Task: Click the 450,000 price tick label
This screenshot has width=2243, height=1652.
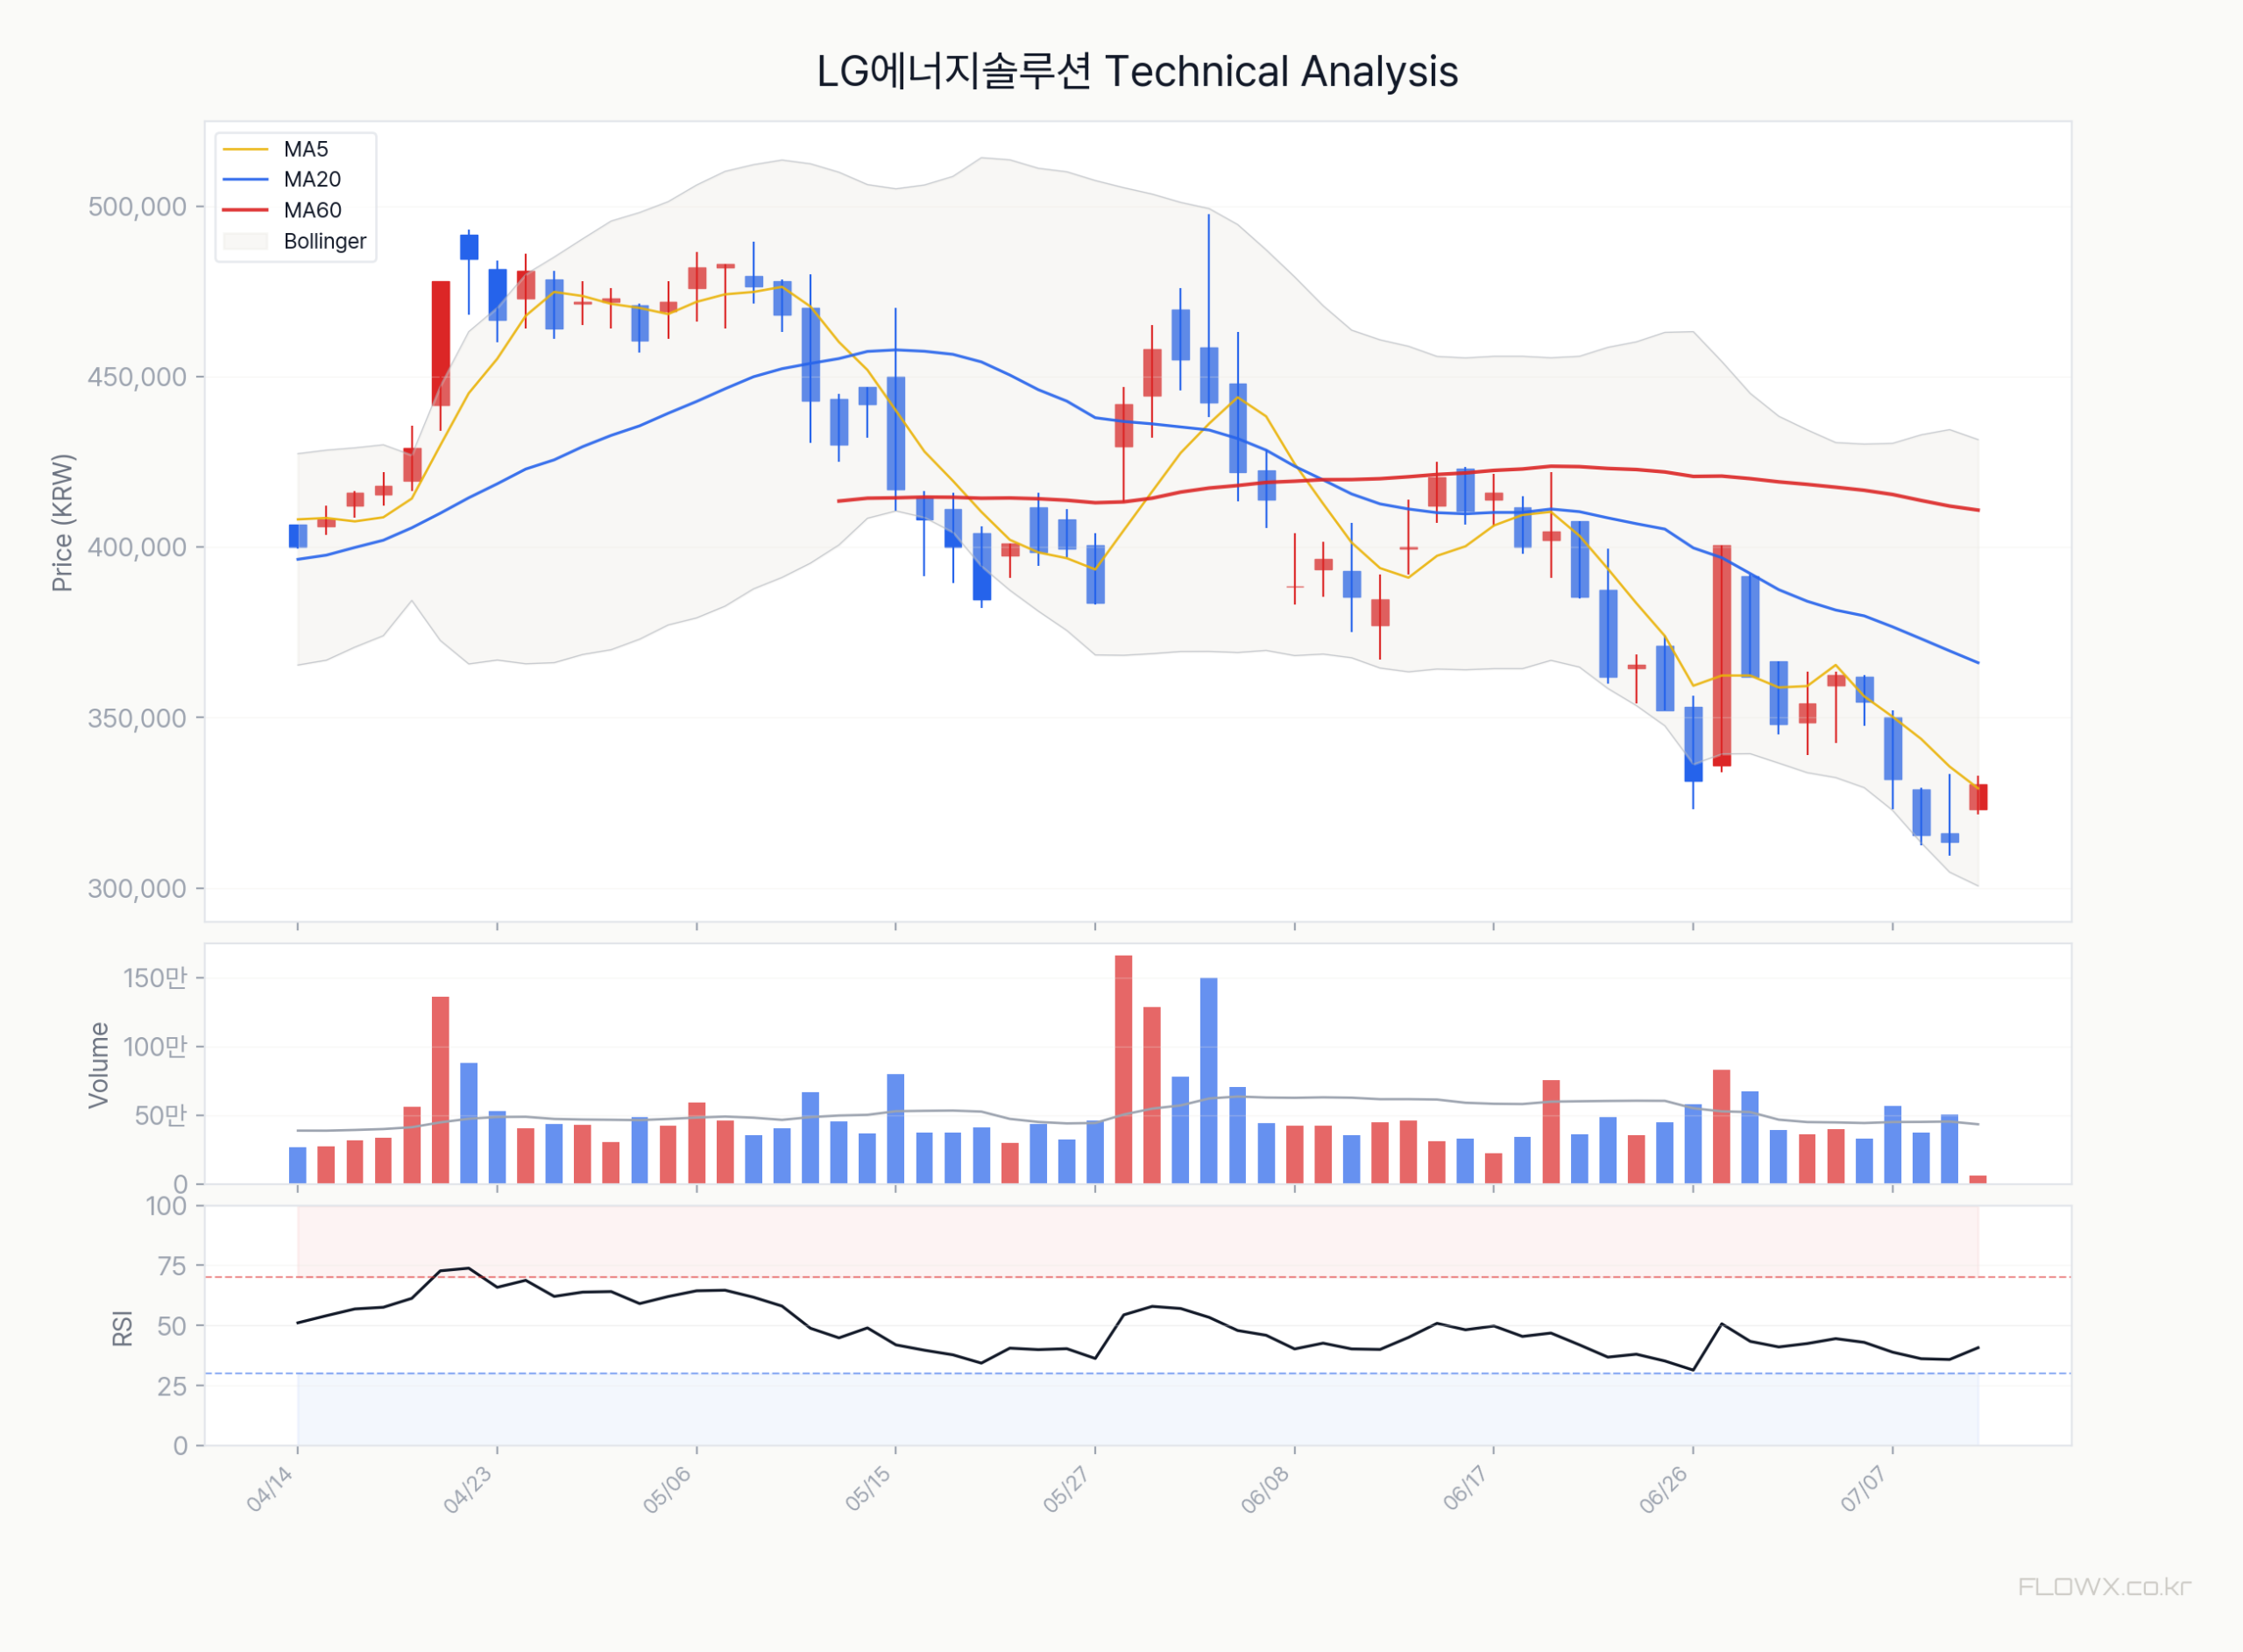Action: (x=137, y=377)
